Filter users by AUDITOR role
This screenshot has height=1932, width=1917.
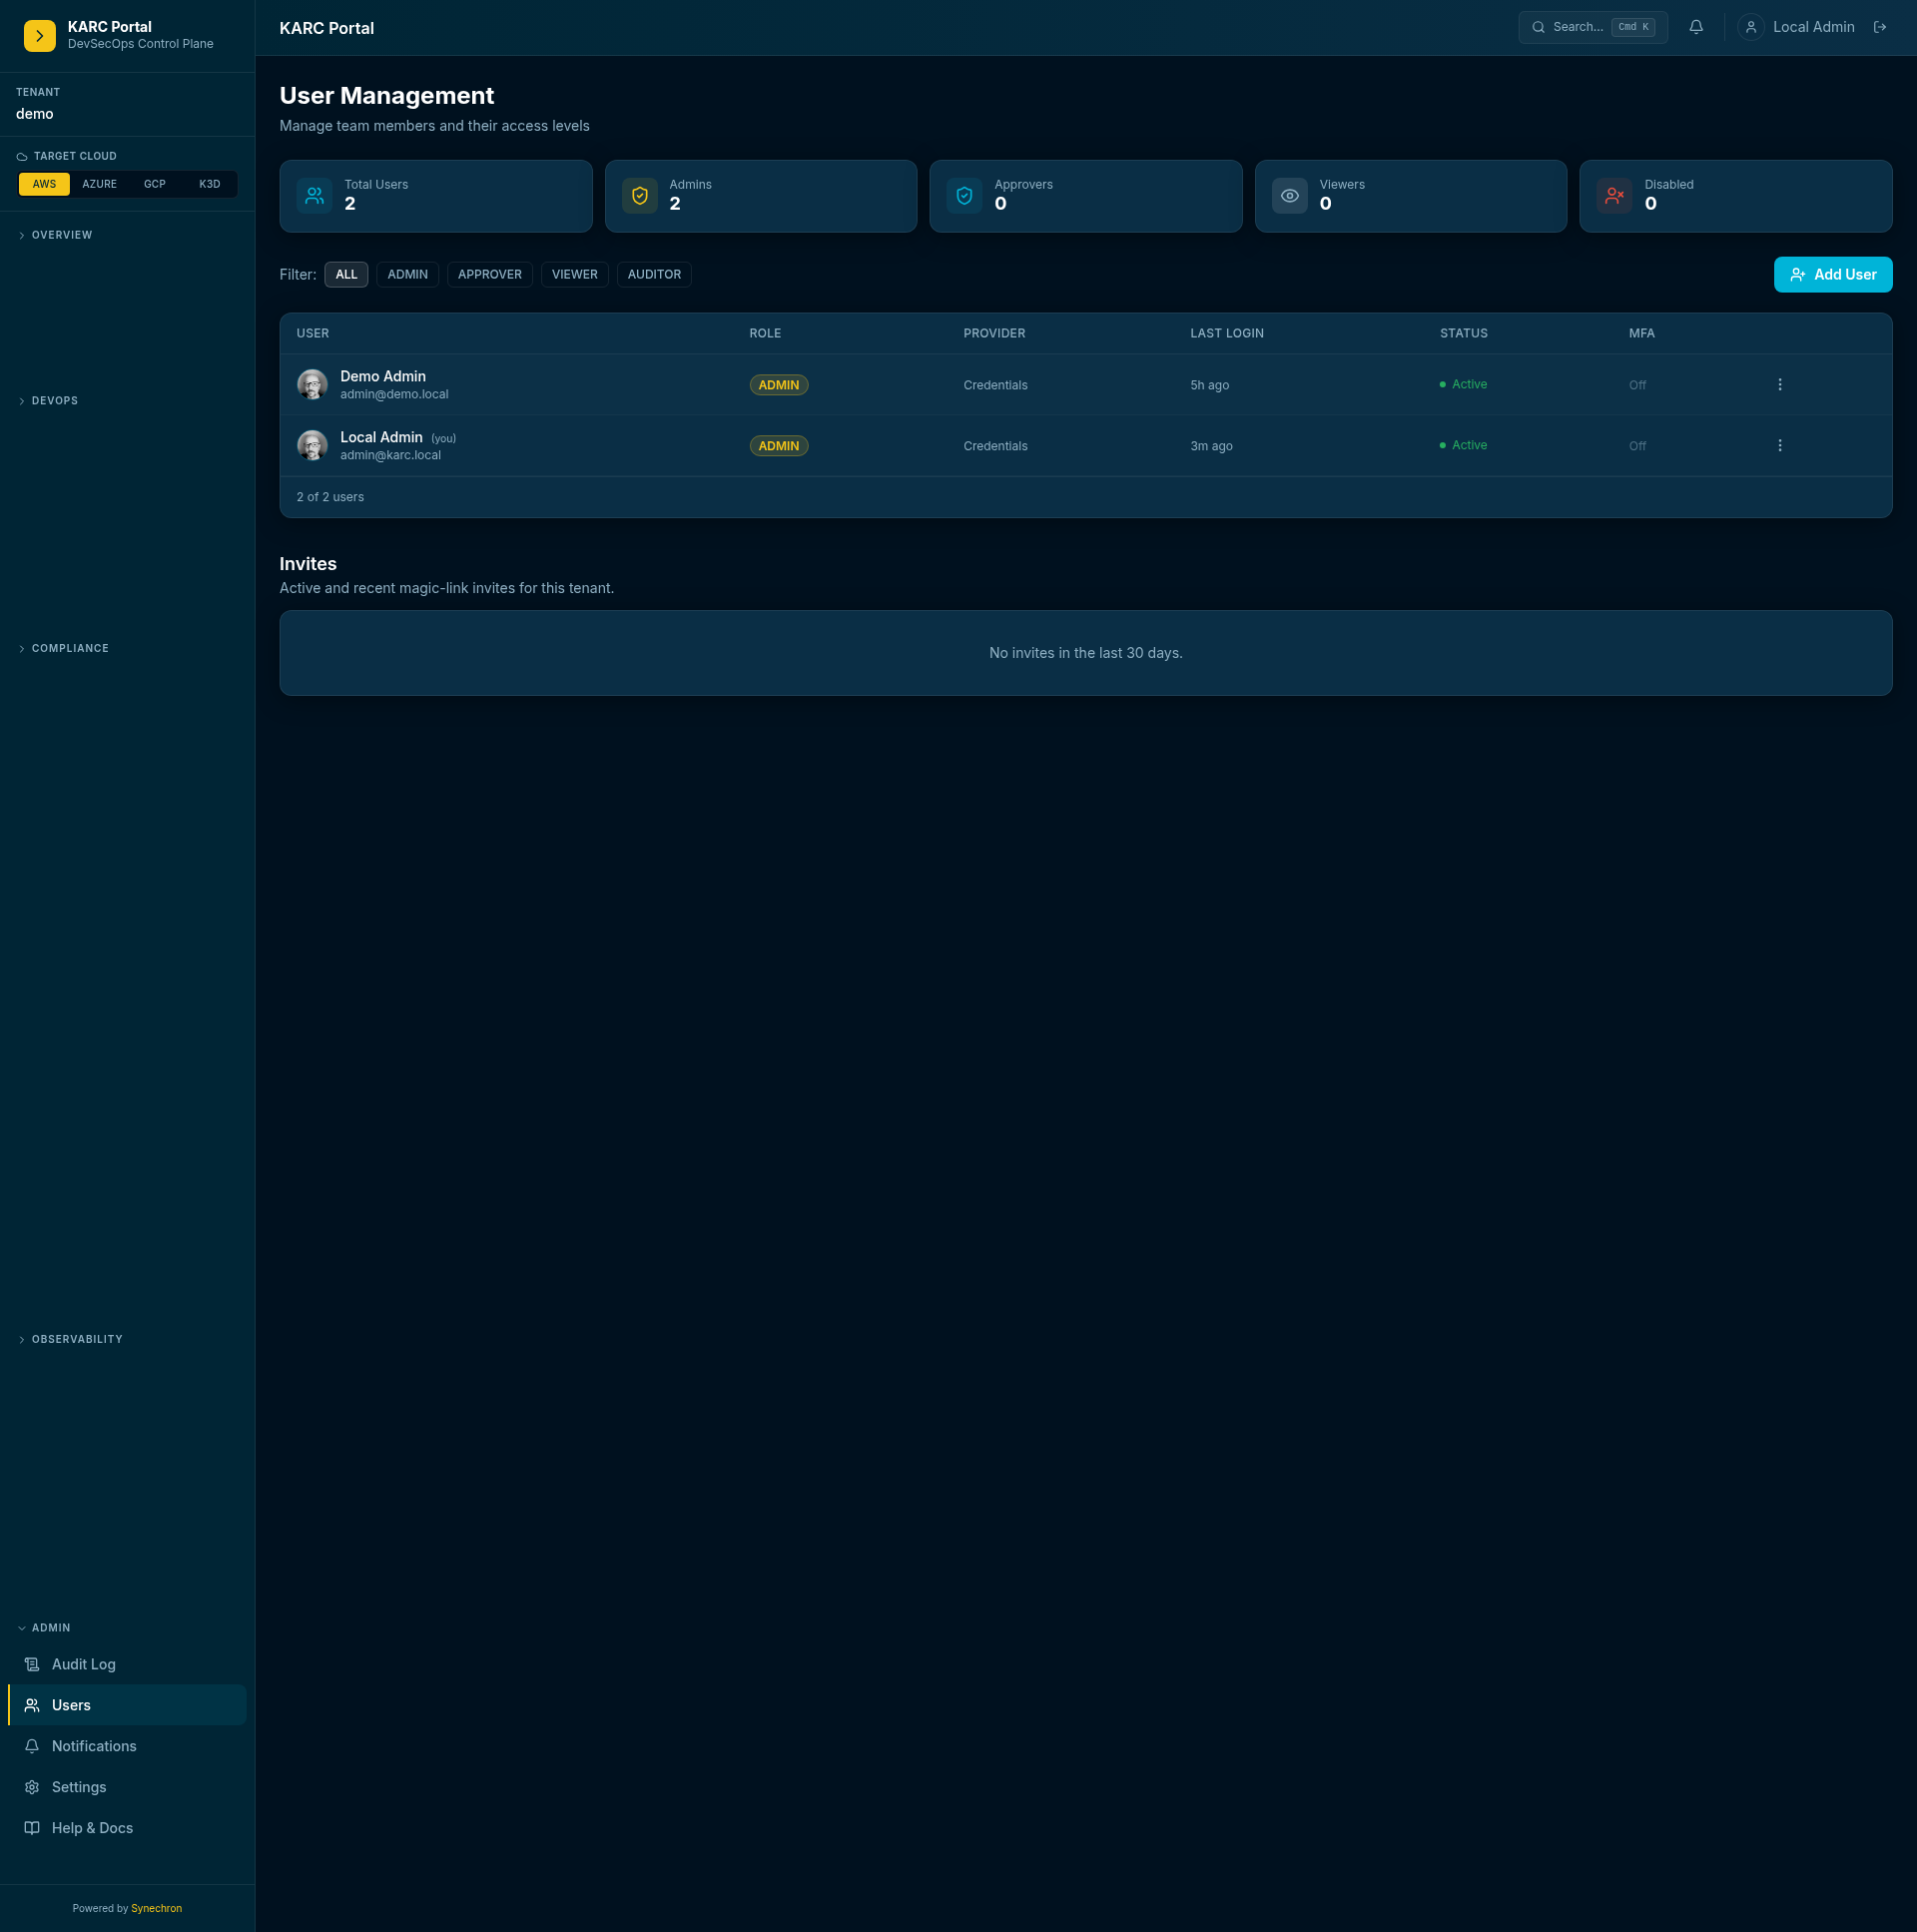655,275
